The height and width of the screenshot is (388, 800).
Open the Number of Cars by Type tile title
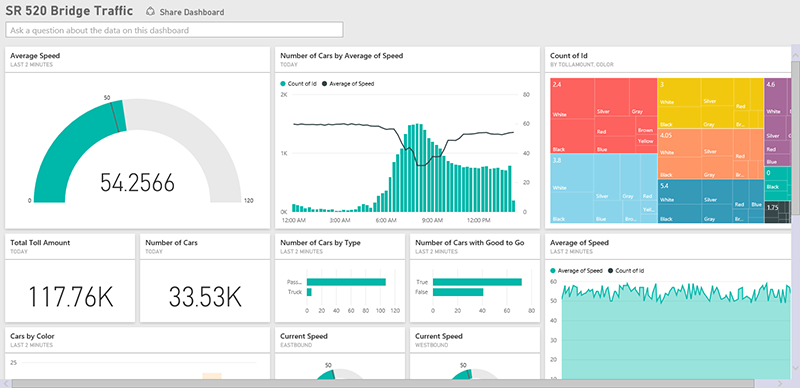pyautogui.click(x=320, y=243)
